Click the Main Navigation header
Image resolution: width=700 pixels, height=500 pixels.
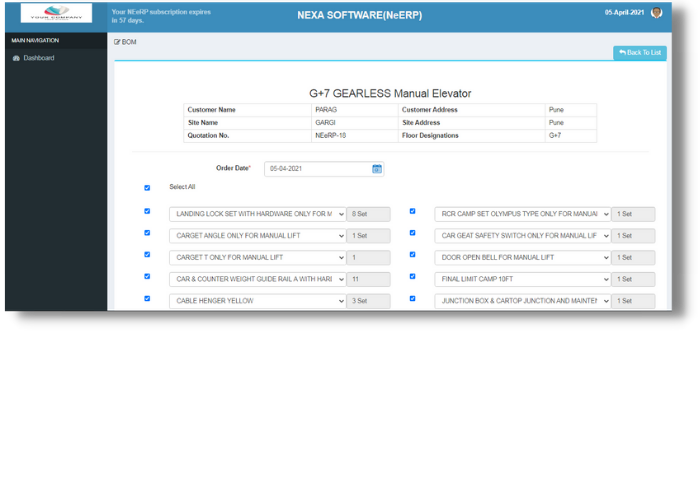[35, 40]
